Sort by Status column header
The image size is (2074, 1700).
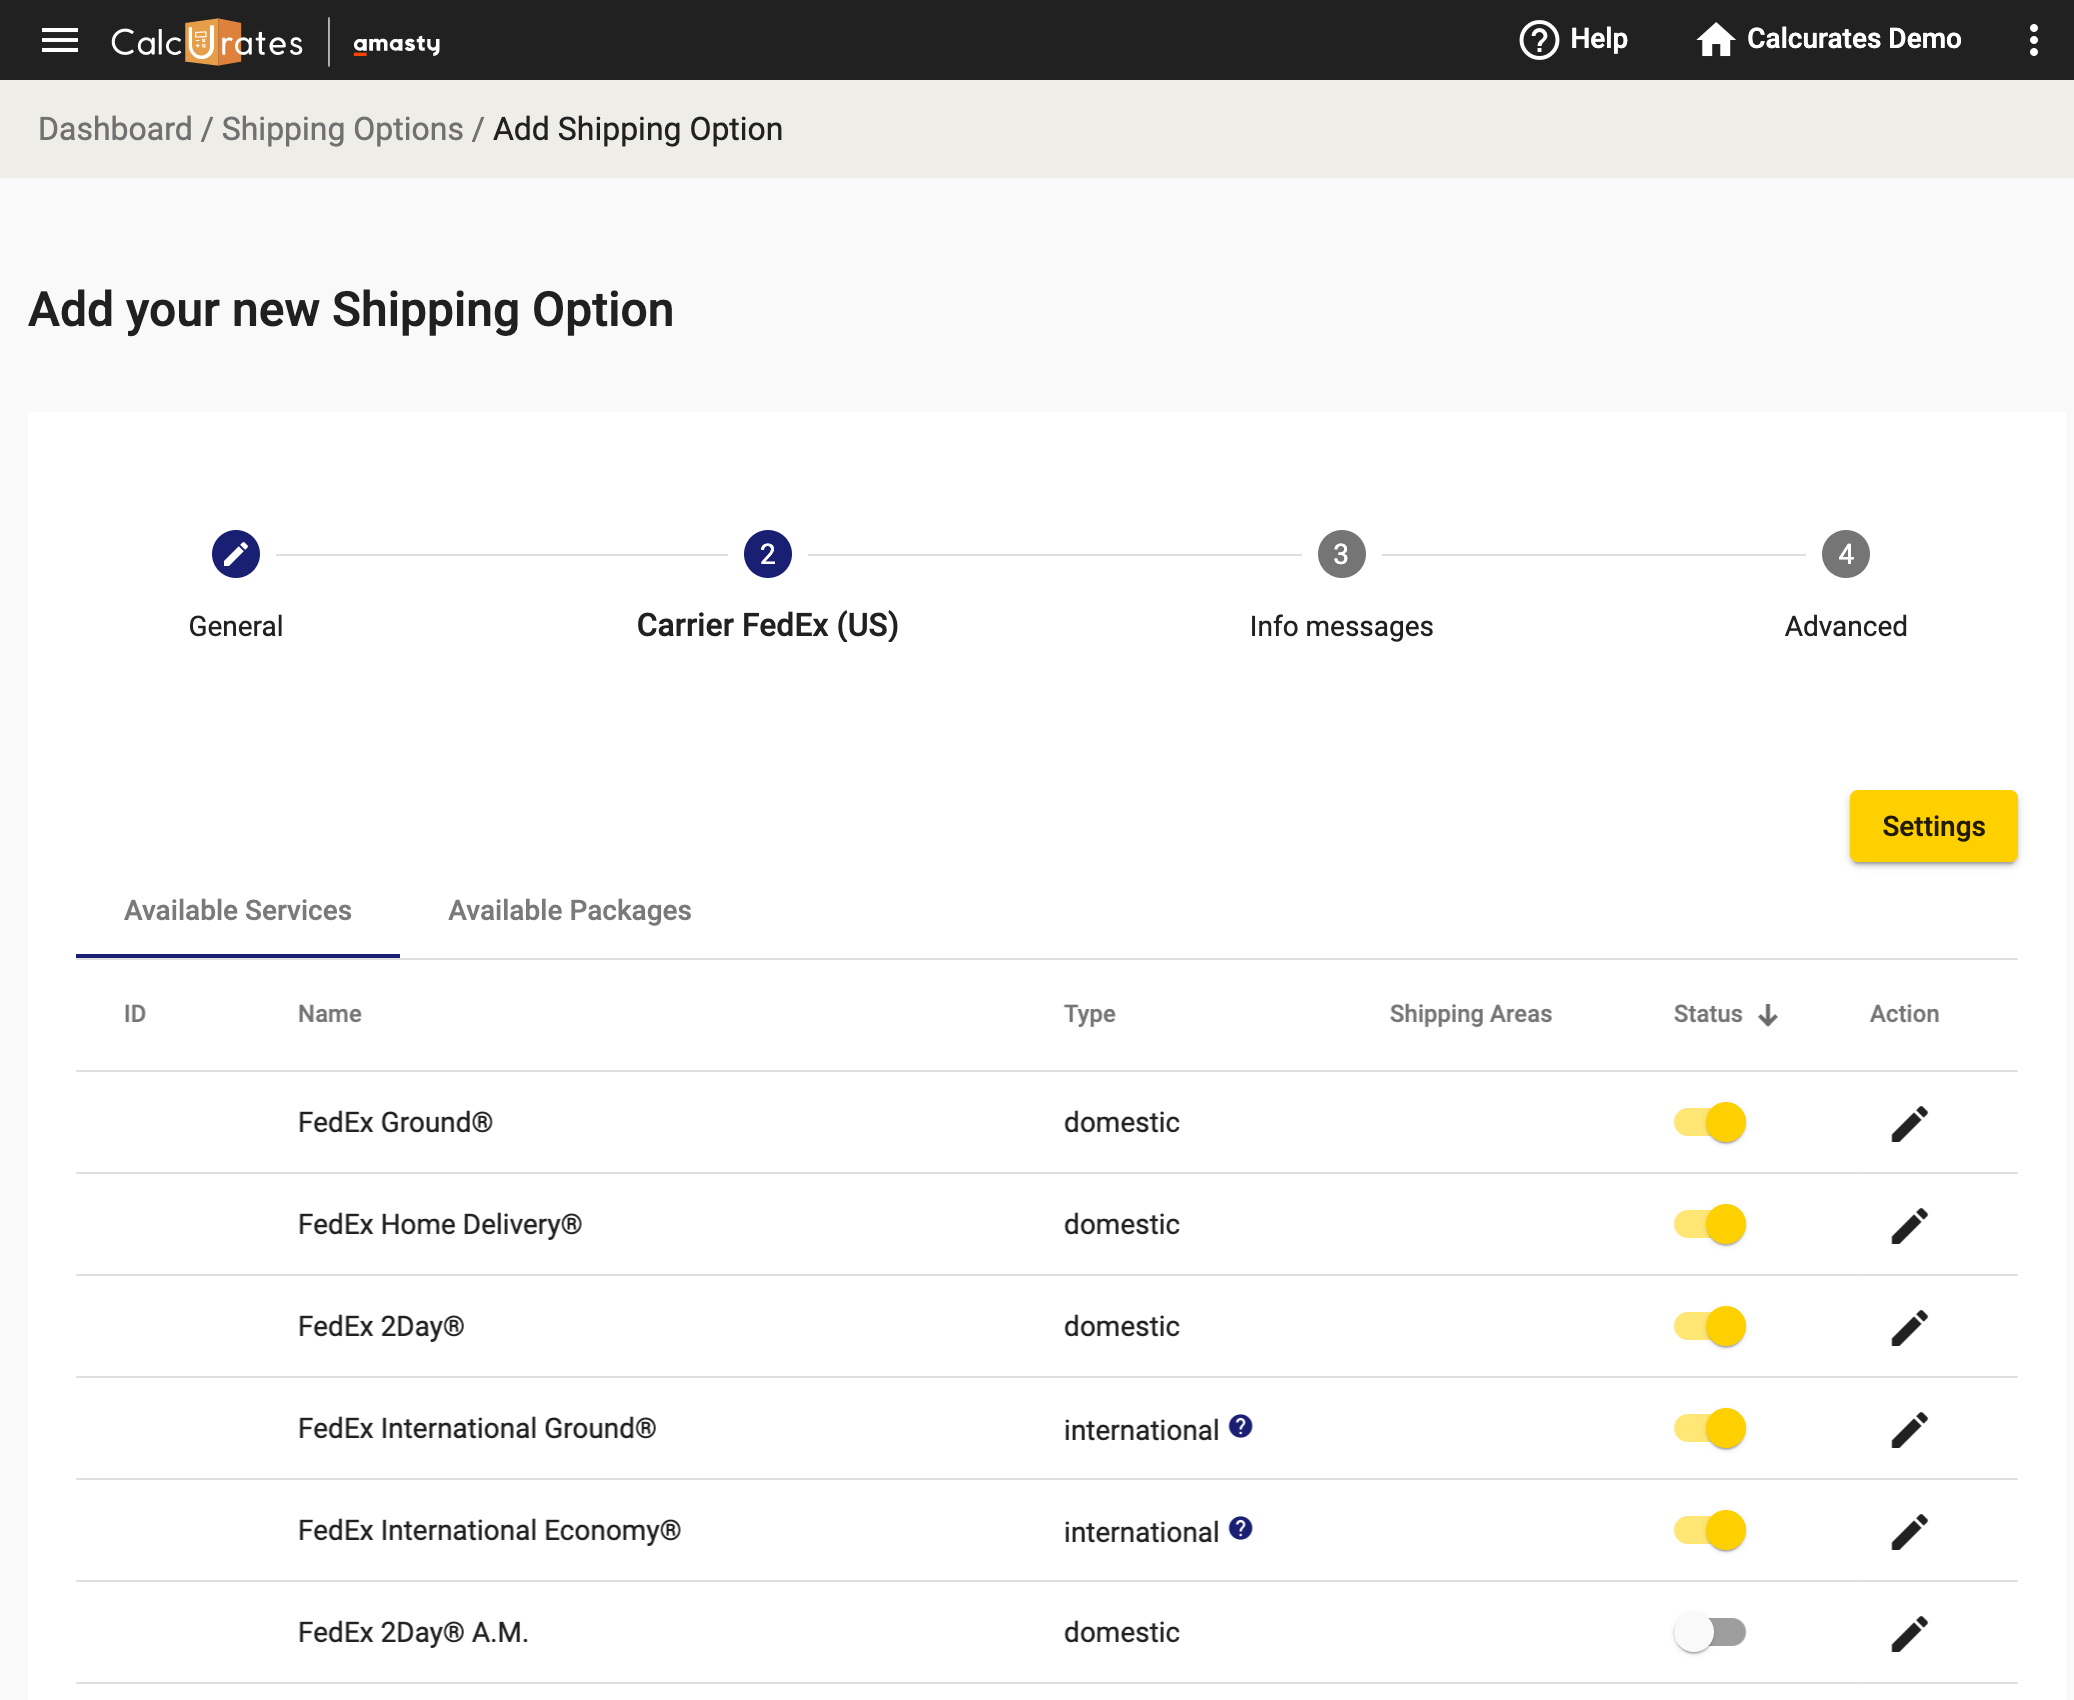[1708, 1014]
